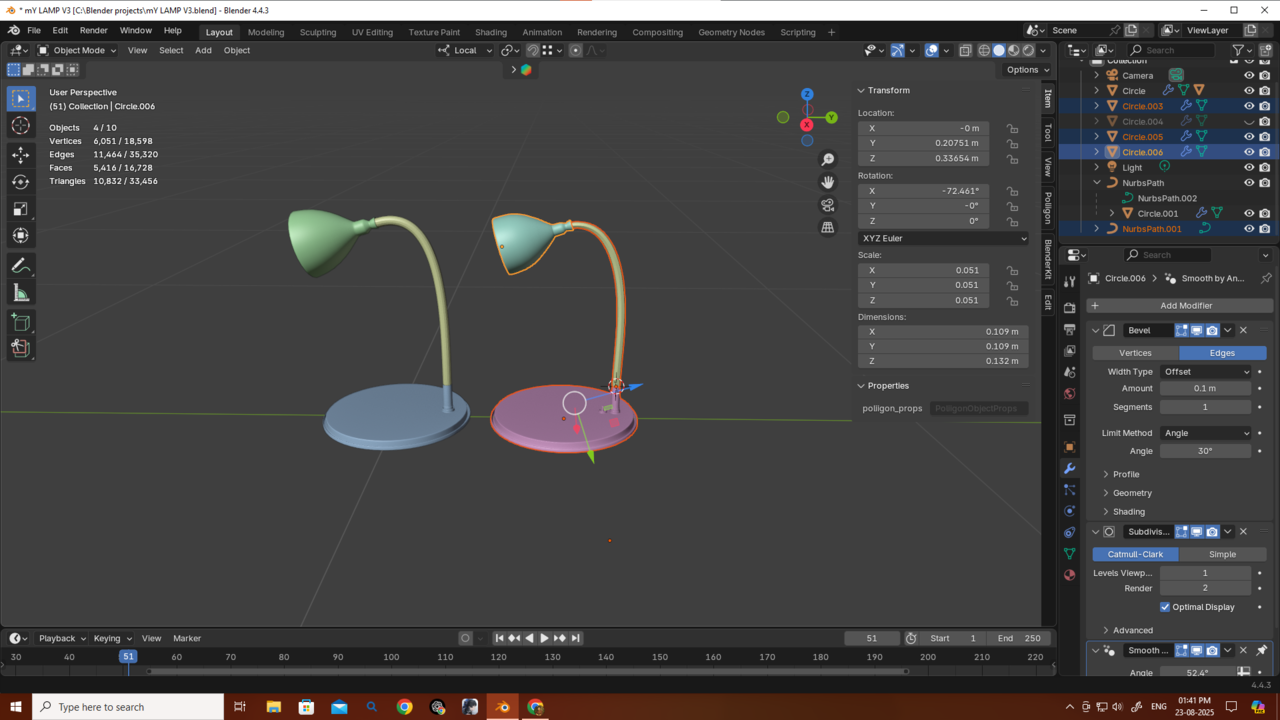Open the Width Type Offset dropdown

tap(1206, 372)
